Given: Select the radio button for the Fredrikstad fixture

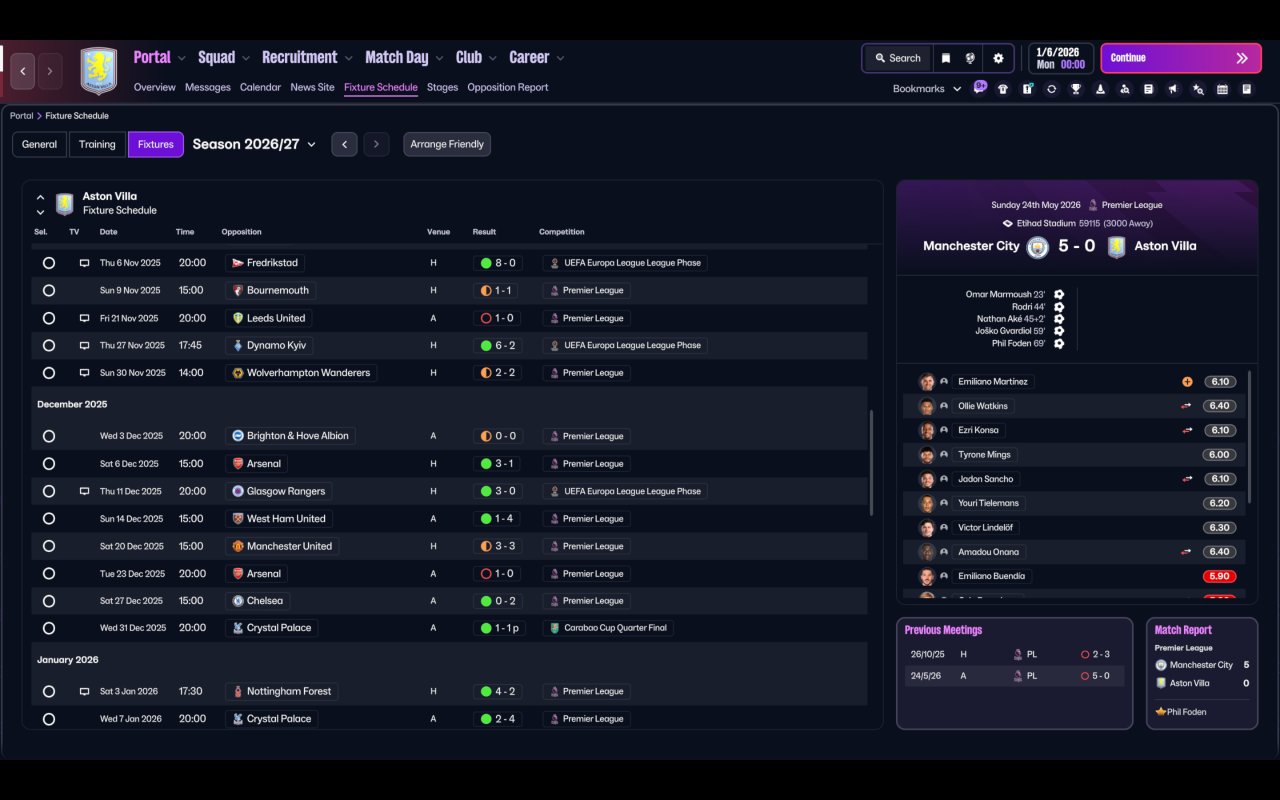Looking at the screenshot, I should [49, 263].
